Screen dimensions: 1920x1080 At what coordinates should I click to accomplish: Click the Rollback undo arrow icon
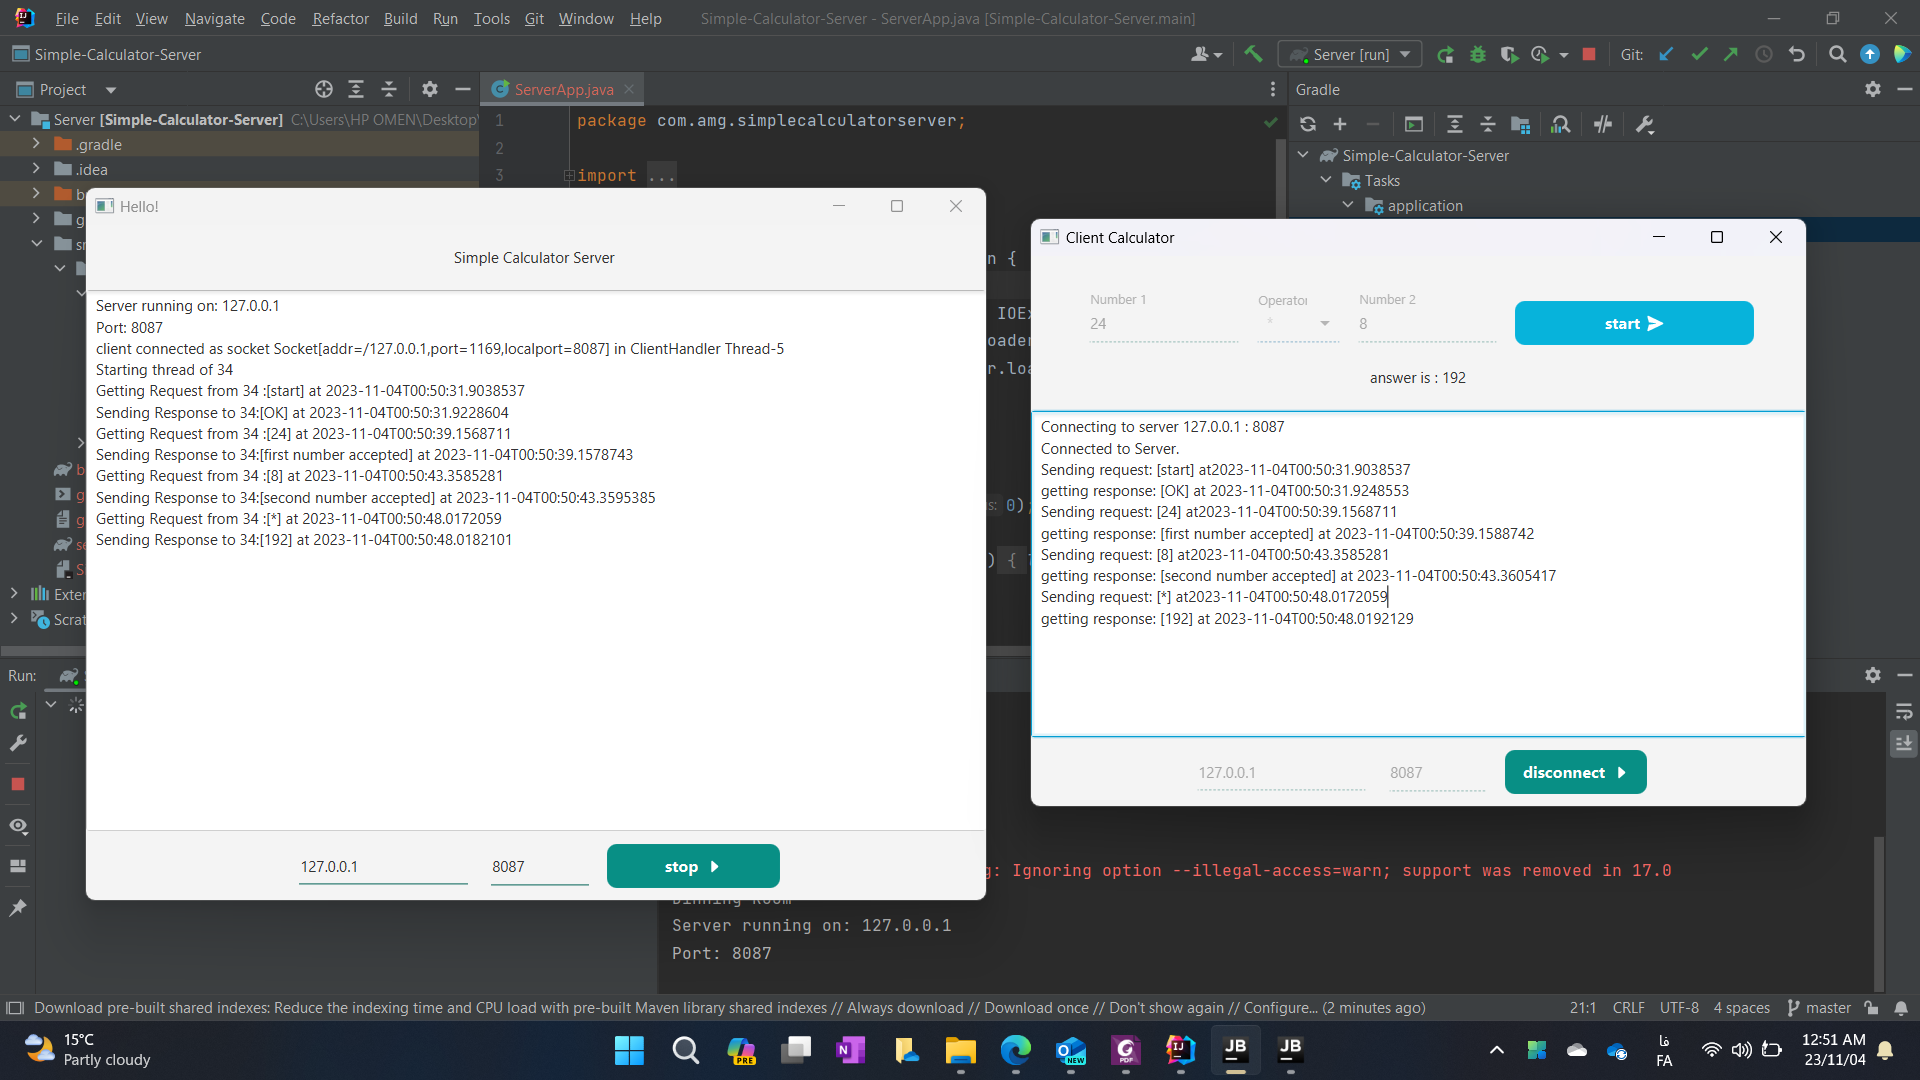coord(1797,54)
